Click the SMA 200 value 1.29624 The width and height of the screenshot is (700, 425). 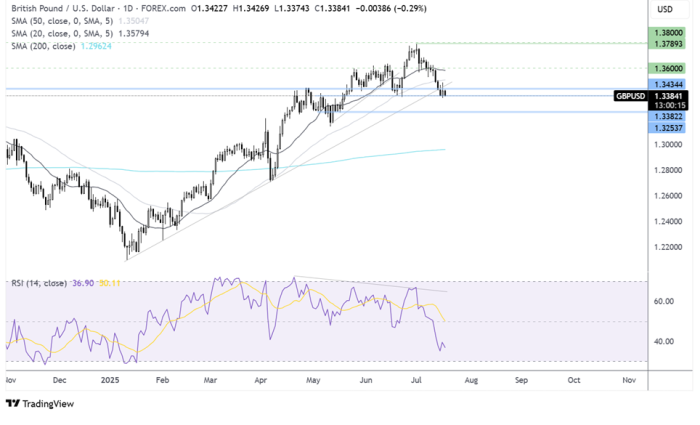coord(96,46)
